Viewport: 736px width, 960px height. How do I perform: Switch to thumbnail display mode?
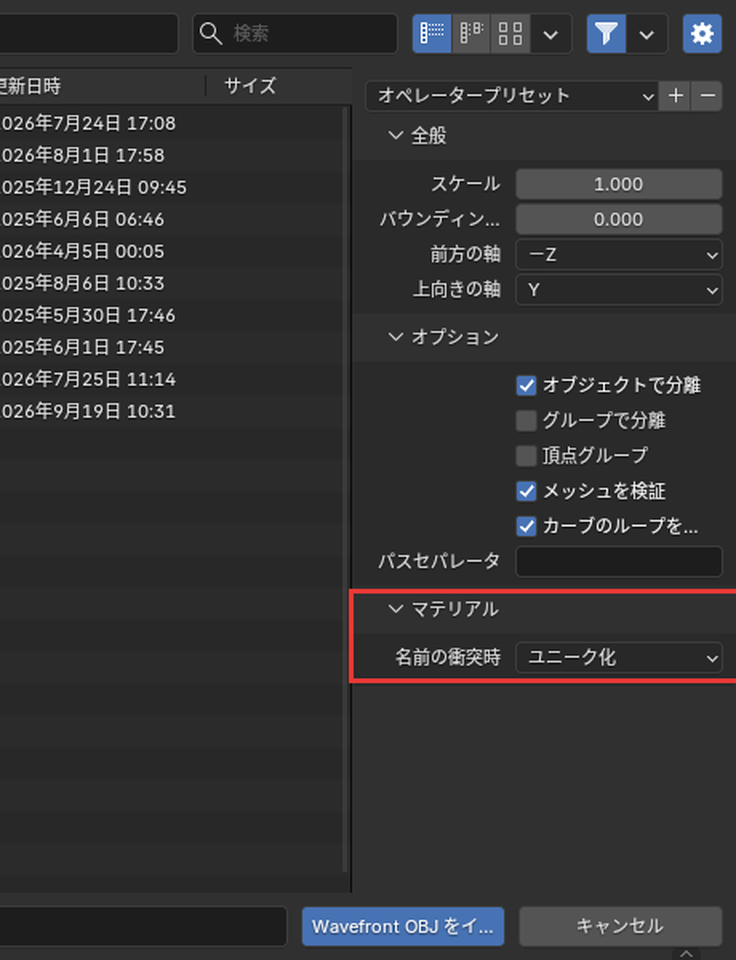510,33
